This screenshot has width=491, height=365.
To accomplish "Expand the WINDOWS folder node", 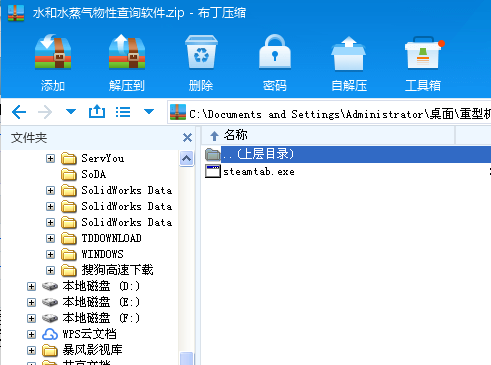I will tap(50, 254).
